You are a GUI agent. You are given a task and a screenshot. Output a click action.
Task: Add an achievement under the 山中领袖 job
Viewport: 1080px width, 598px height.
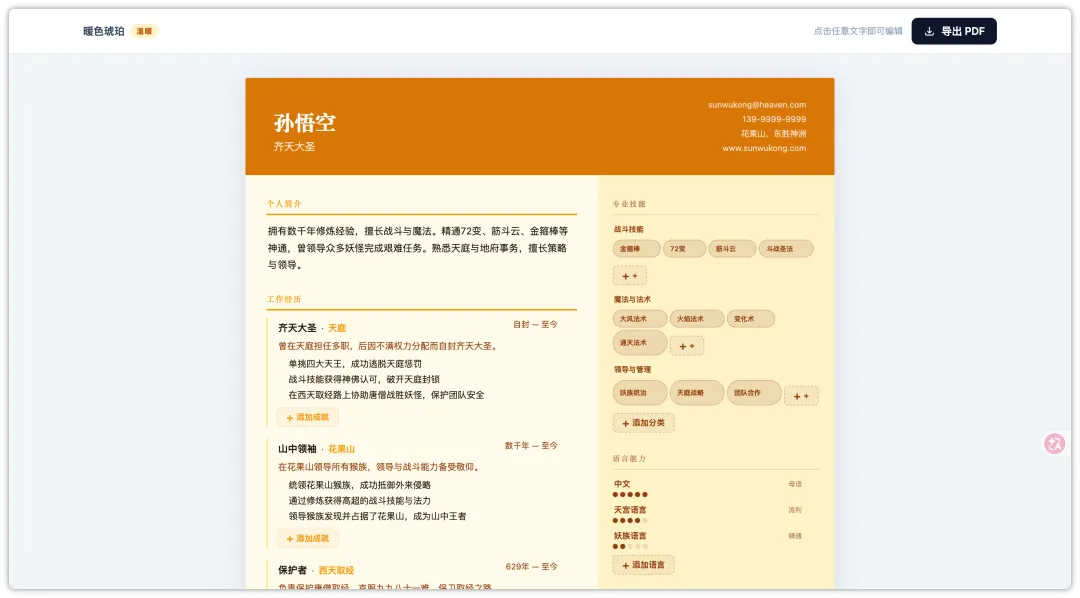307,539
